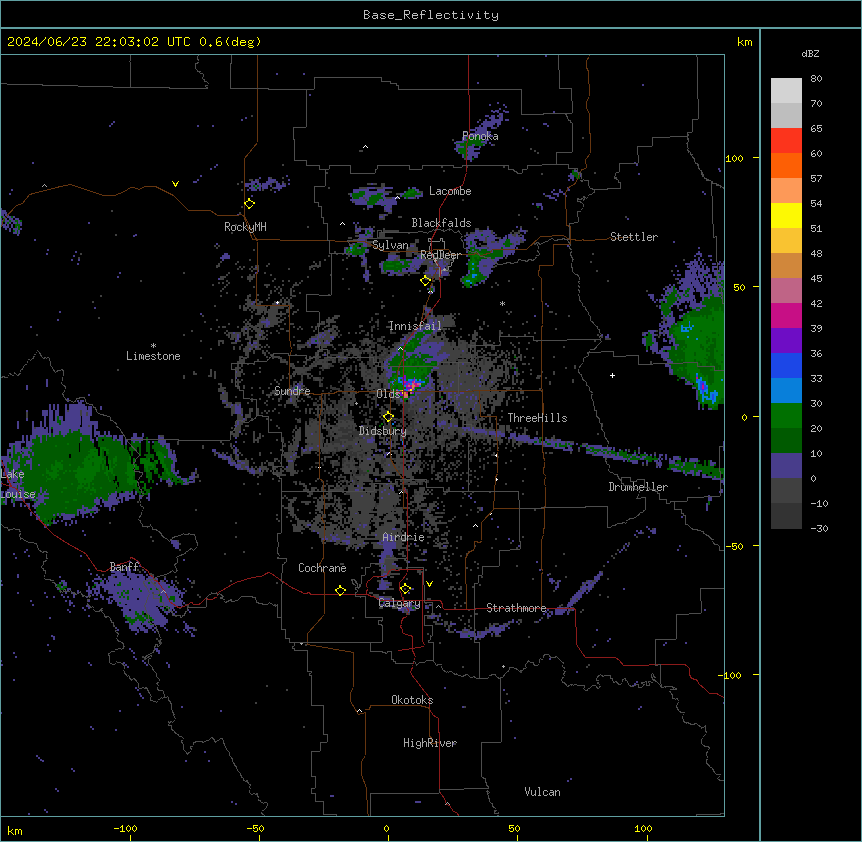The width and height of the screenshot is (862, 842).
Task: Click the yellow diamond marker above Calgary label
Action: (405, 589)
